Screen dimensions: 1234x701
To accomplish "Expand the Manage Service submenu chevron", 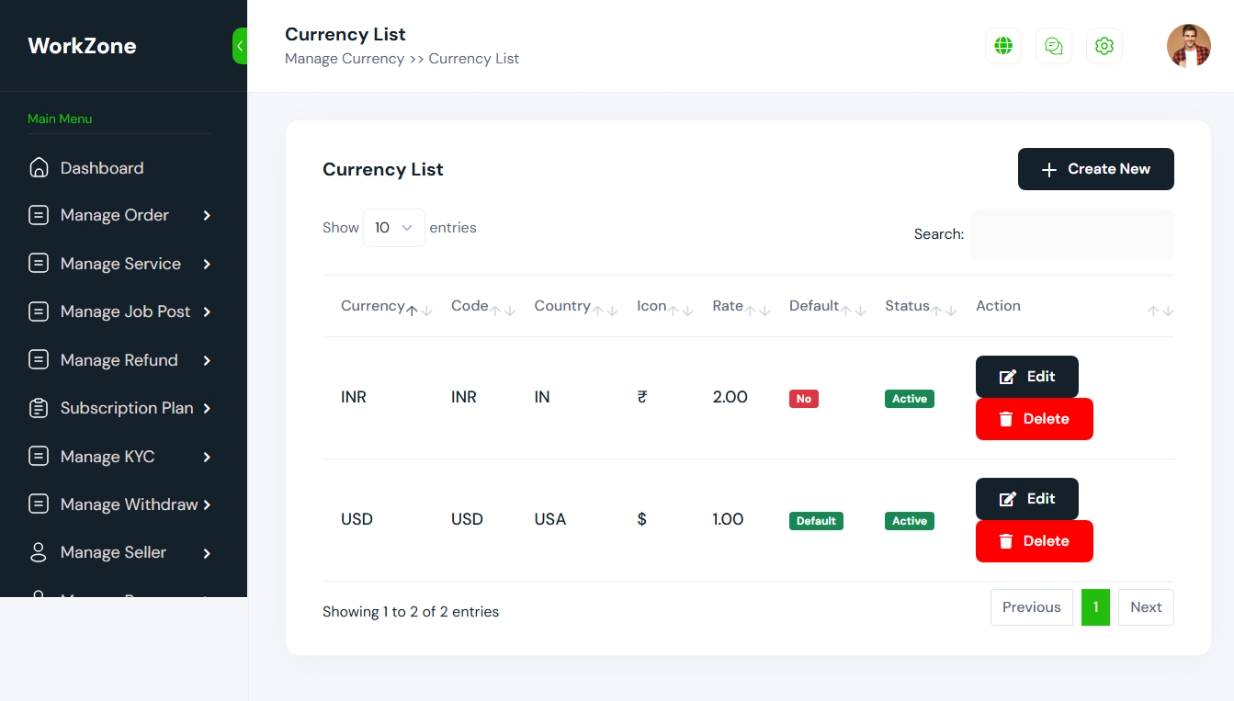I will pyautogui.click(x=207, y=264).
